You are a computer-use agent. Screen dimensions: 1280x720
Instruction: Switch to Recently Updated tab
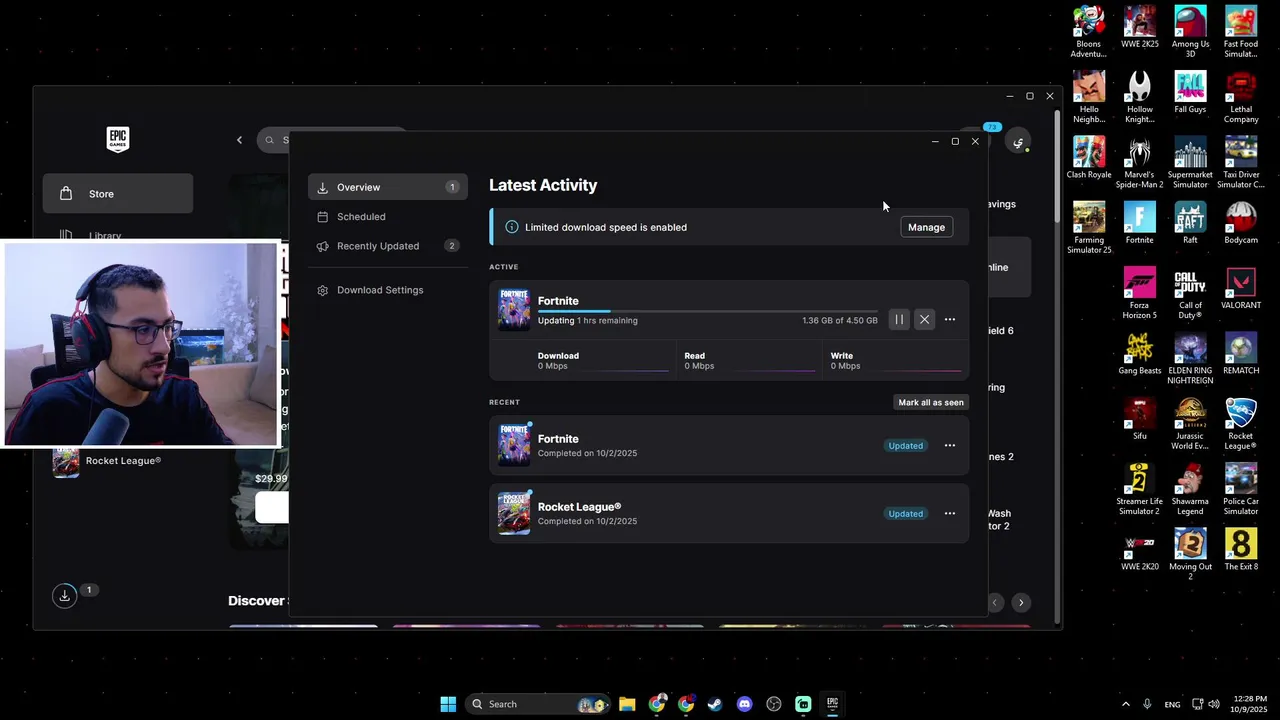388,246
